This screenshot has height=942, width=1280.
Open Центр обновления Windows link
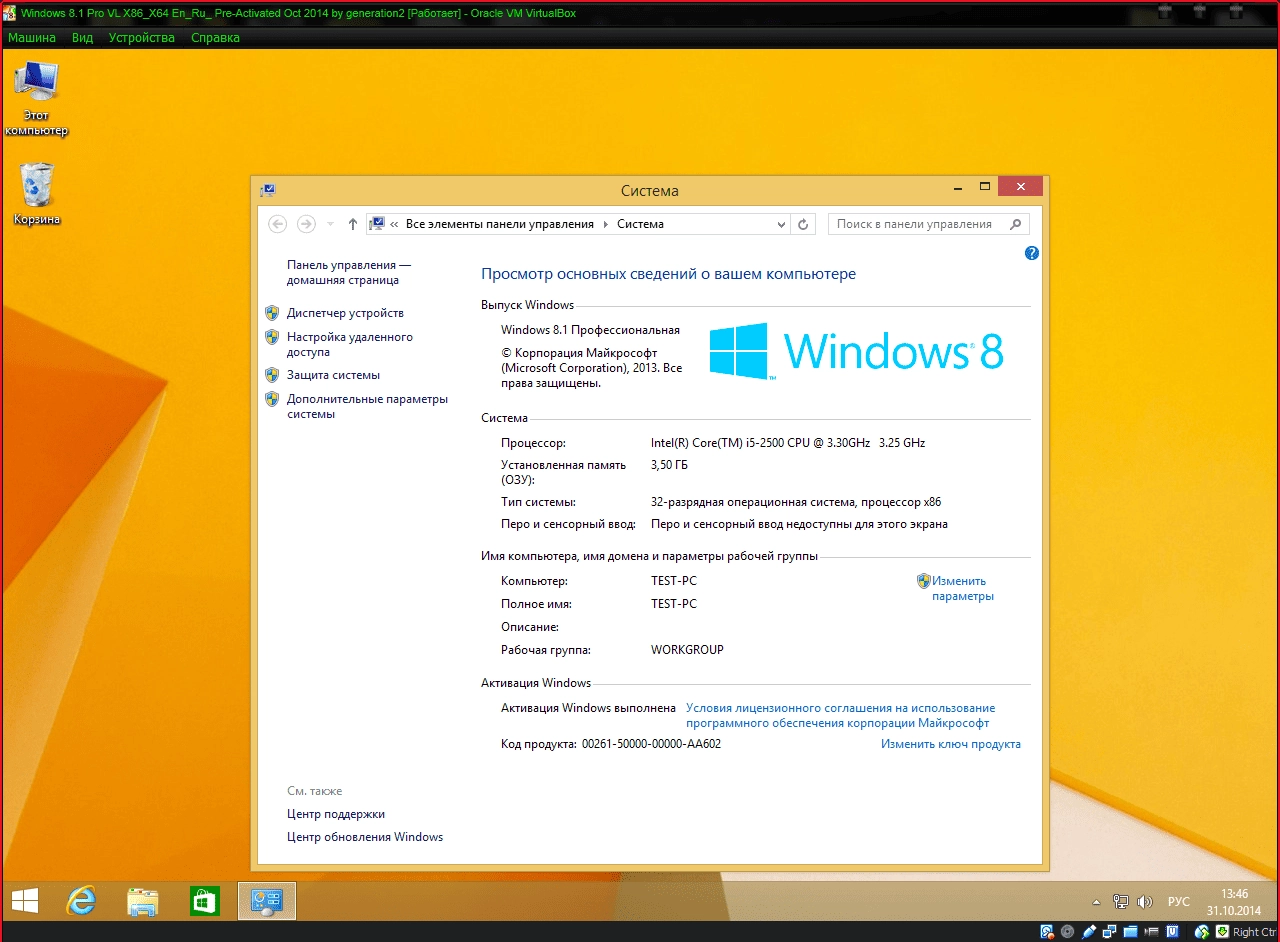coord(365,837)
